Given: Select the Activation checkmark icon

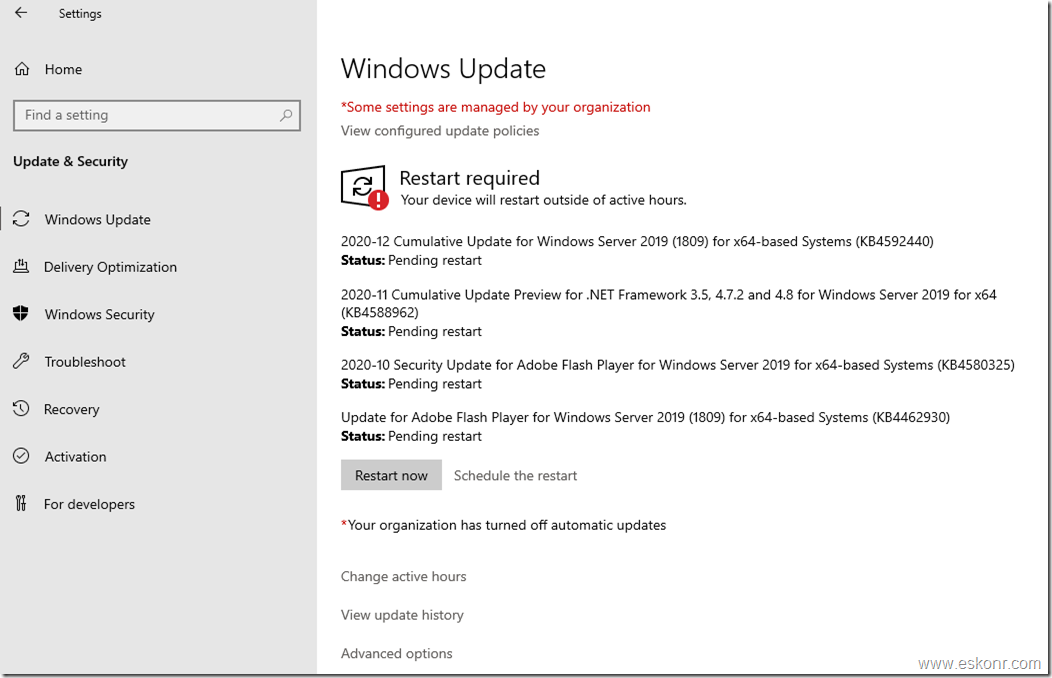Looking at the screenshot, I should [21, 456].
